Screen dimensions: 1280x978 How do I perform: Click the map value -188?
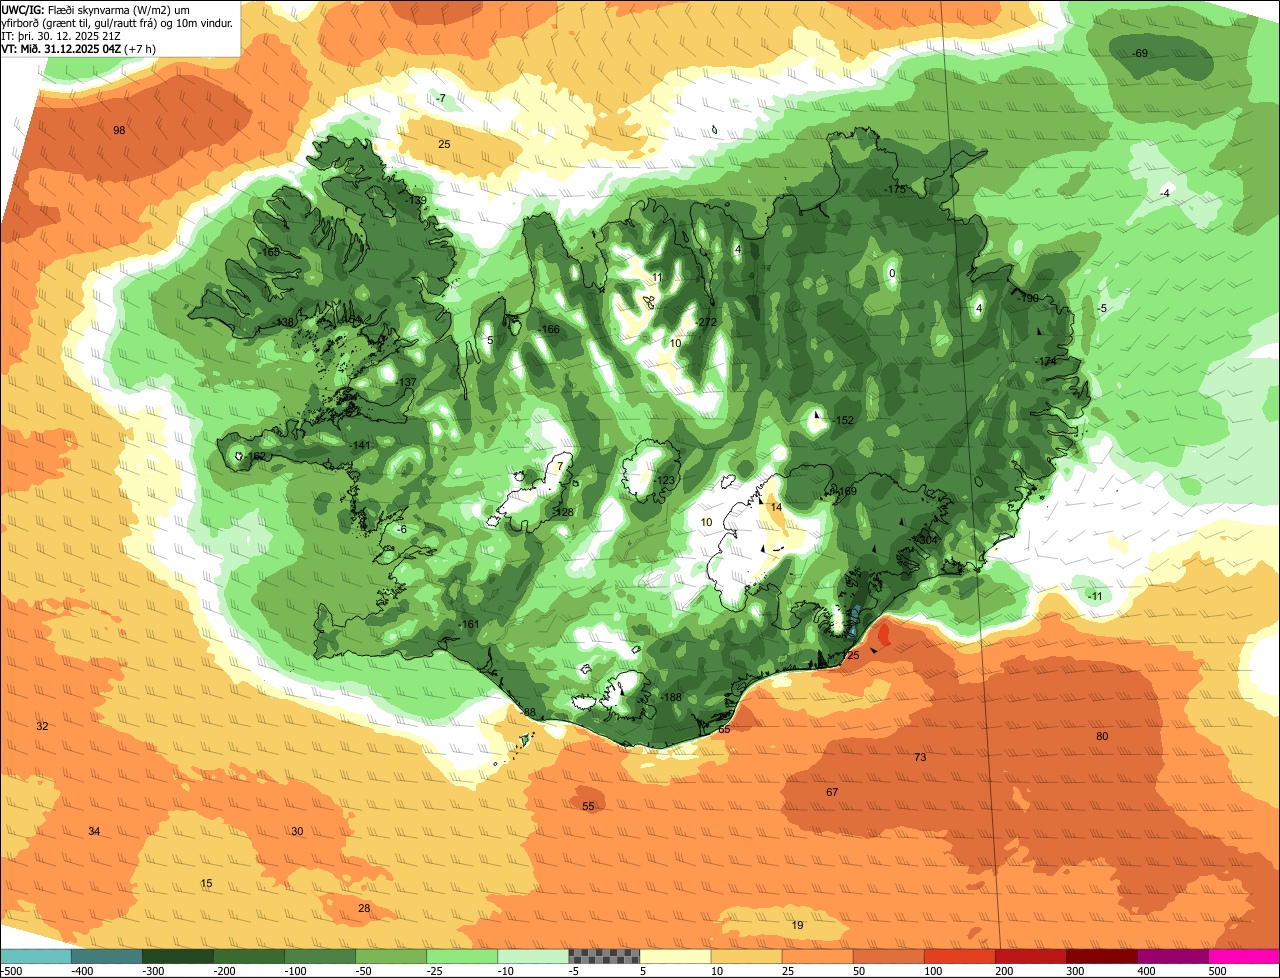tap(671, 698)
